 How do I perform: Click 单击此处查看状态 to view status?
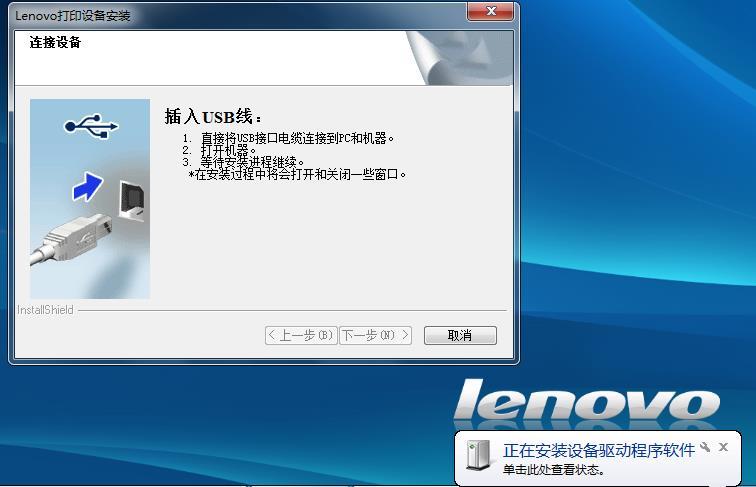click(x=554, y=469)
